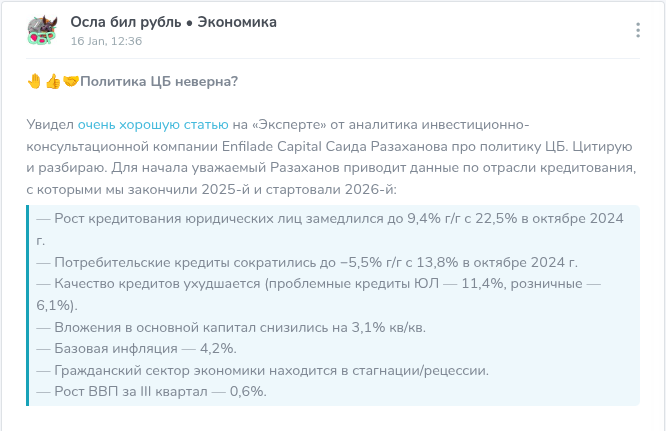The height and width of the screenshot is (431, 666).
Task: Click the heading «Политика ЦБ неверна?»
Action: tap(159, 82)
